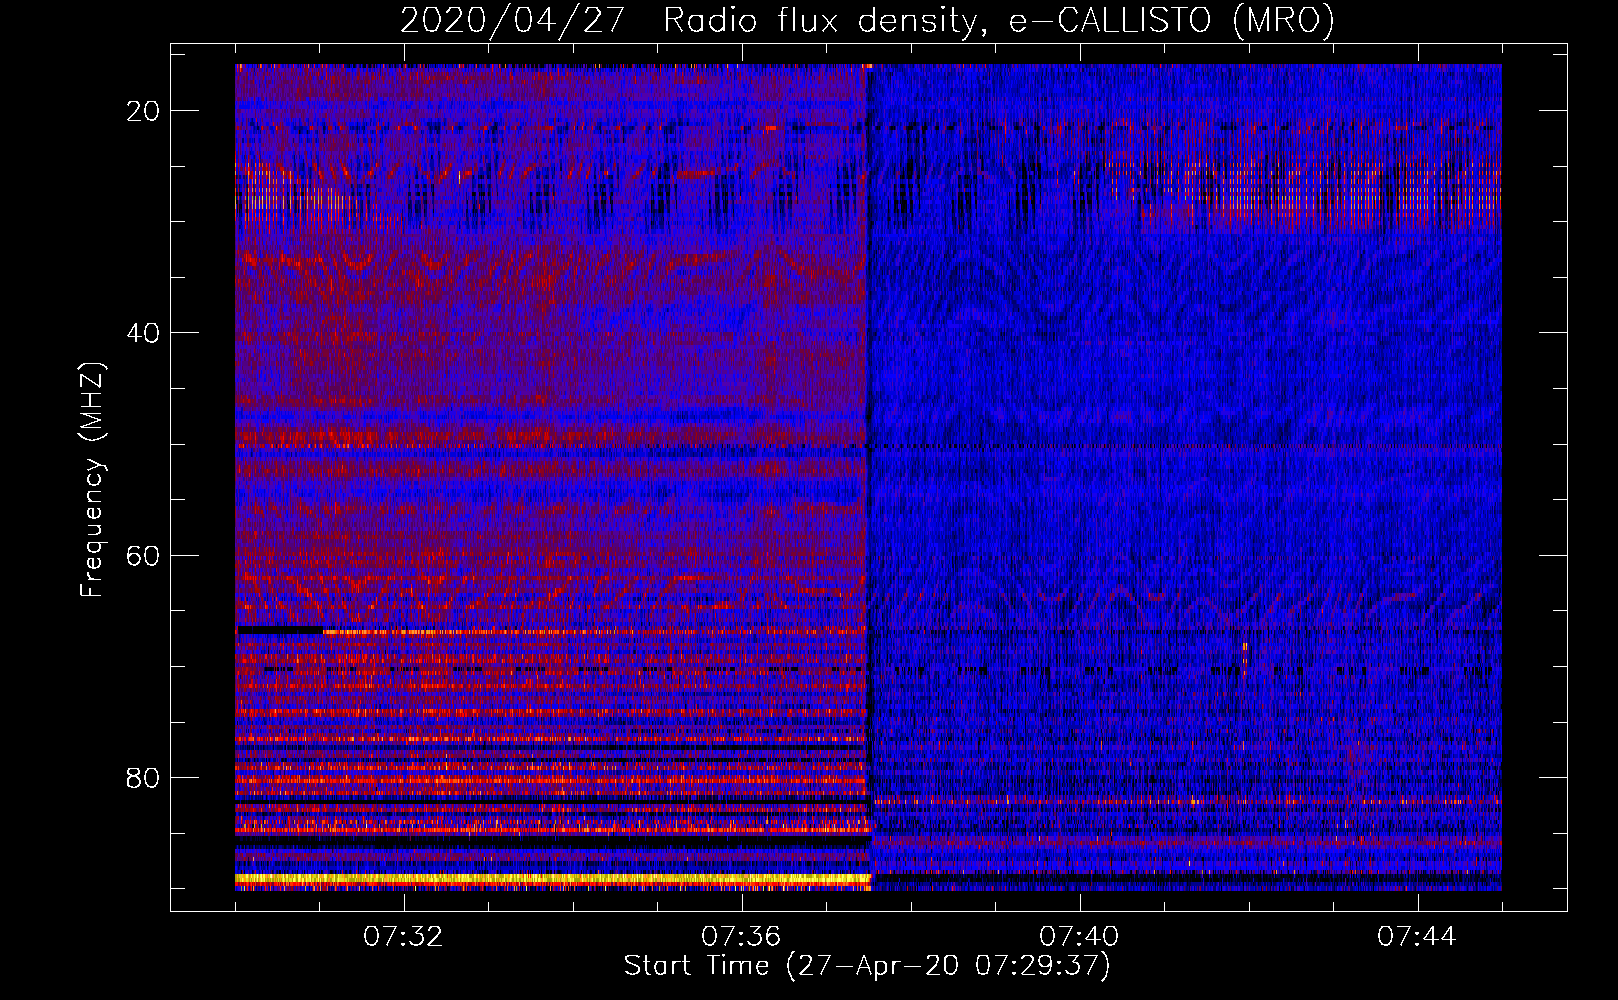1618x1000 pixels.
Task: Click the plot title '2020/04/27 Radio flux density, e-CALLISTO (MRO)'
Action: coord(867,20)
